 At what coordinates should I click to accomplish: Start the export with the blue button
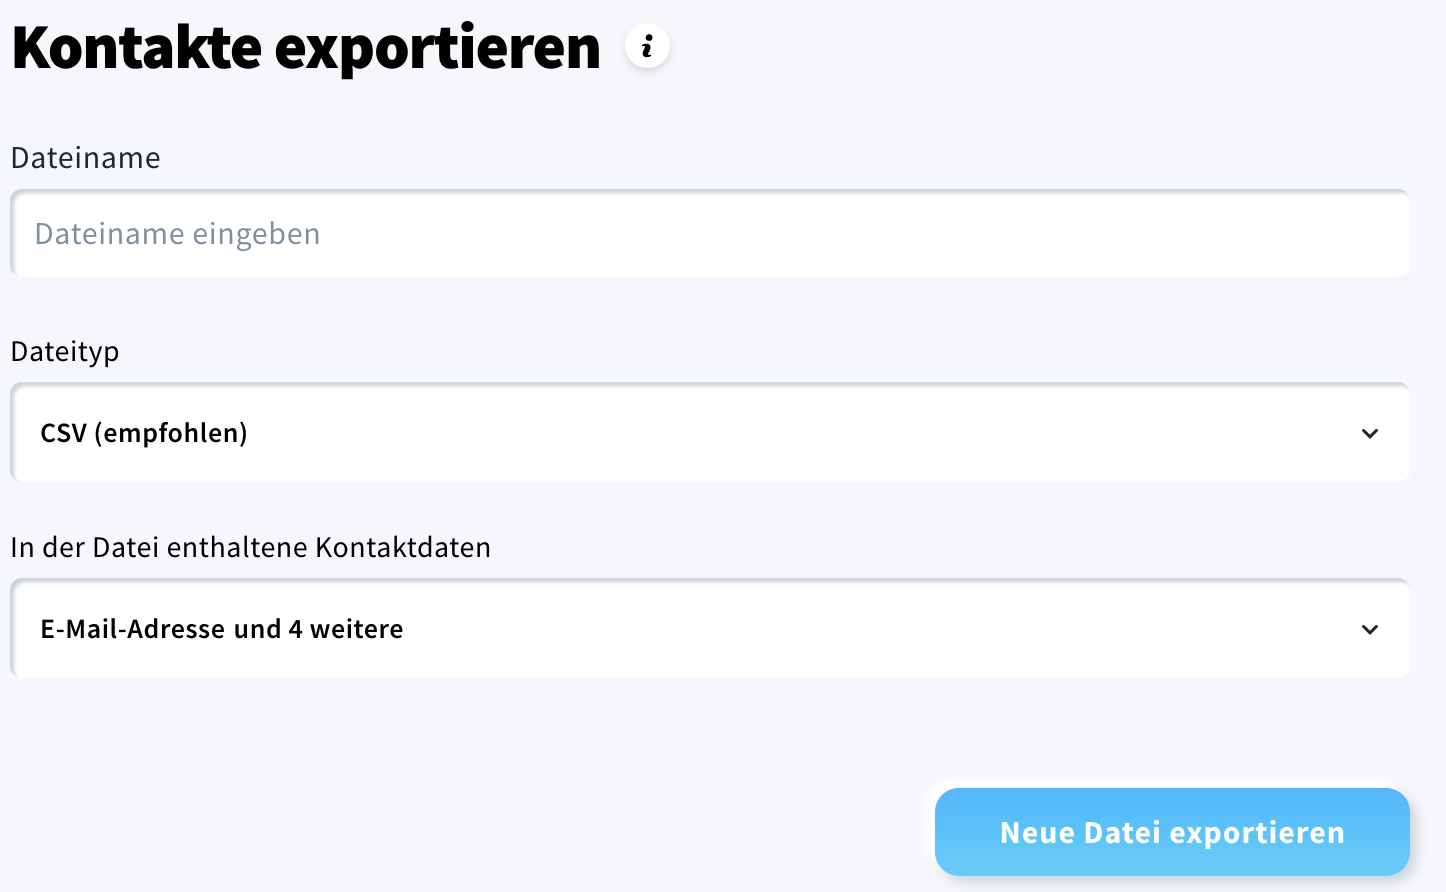click(x=1171, y=831)
